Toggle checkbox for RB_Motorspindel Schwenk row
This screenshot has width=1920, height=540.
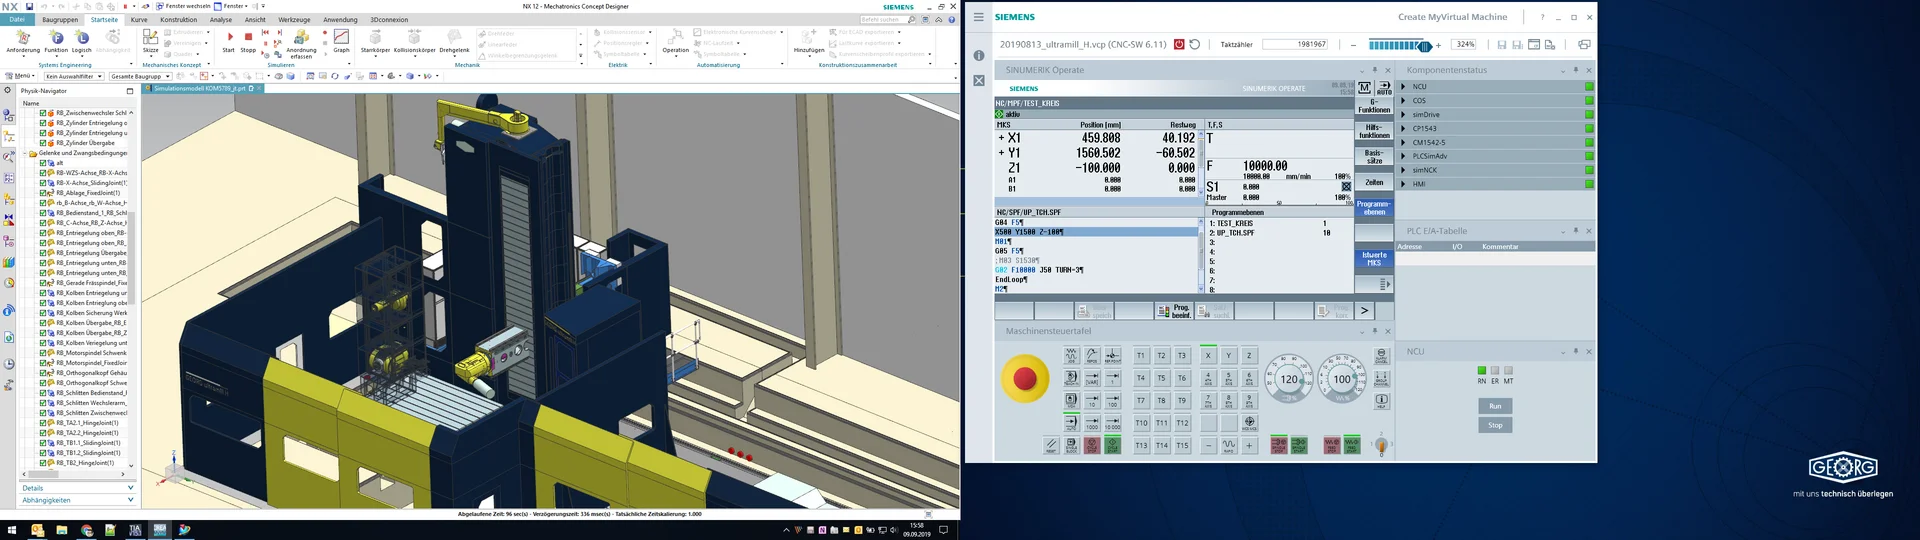click(x=43, y=353)
